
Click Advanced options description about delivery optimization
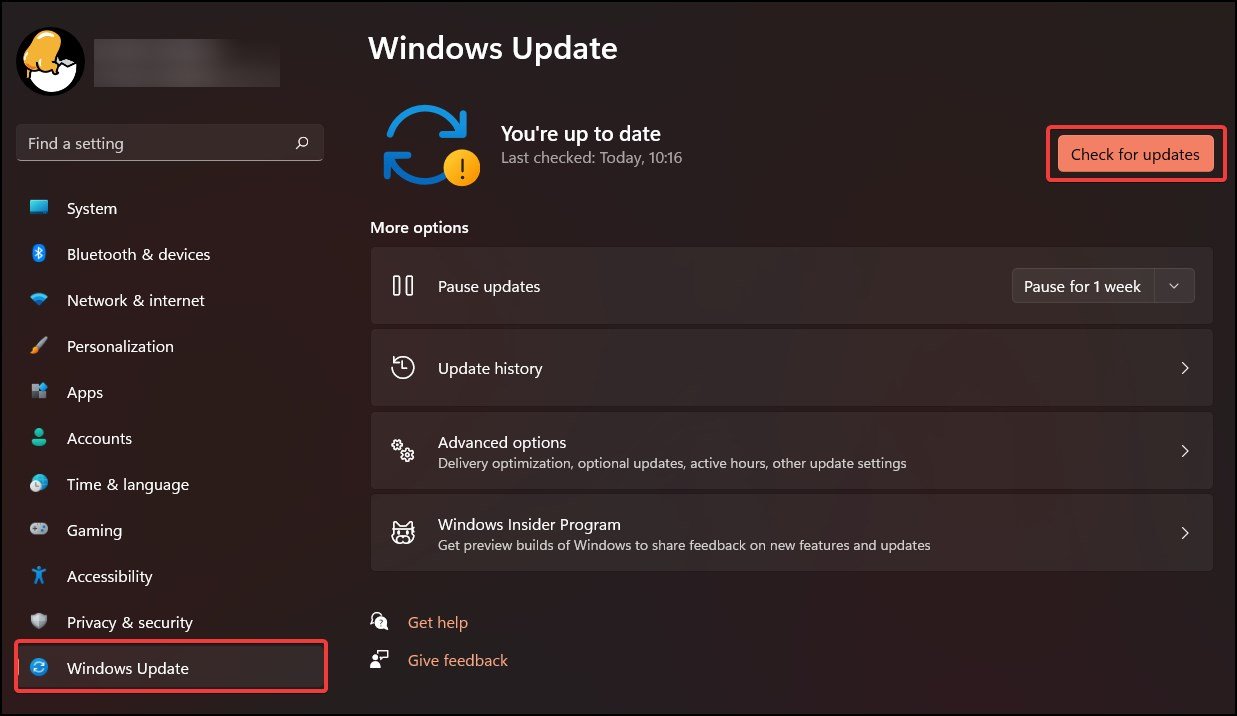click(x=672, y=464)
